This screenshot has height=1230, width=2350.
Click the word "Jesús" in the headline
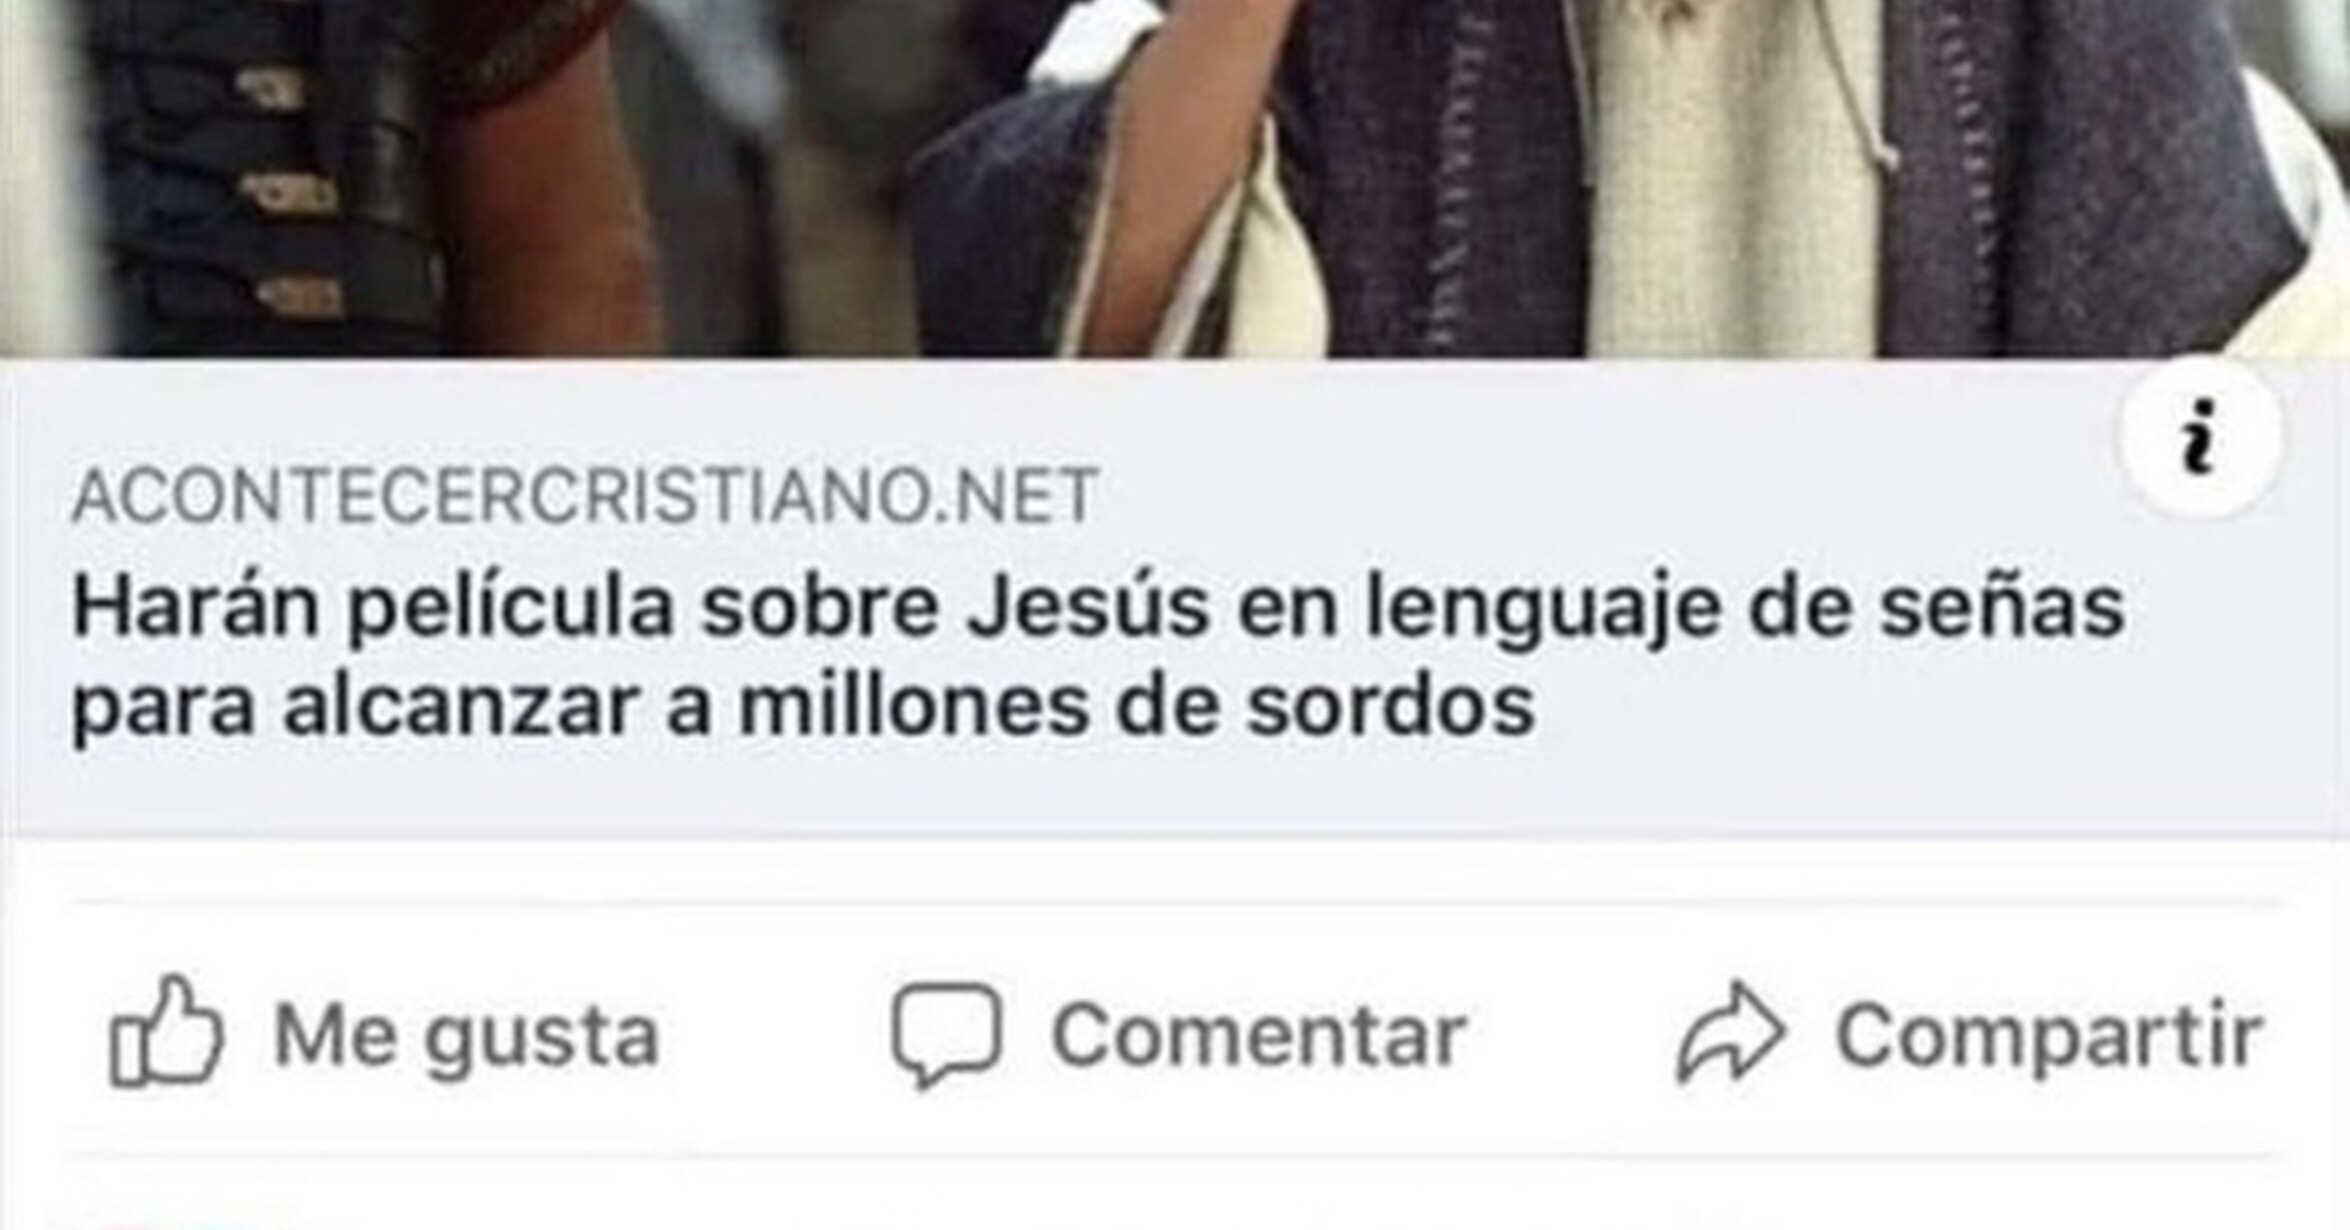pyautogui.click(x=1088, y=609)
